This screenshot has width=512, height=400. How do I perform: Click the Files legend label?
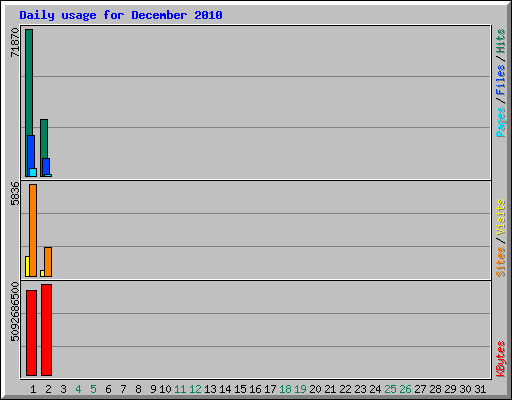pos(500,80)
